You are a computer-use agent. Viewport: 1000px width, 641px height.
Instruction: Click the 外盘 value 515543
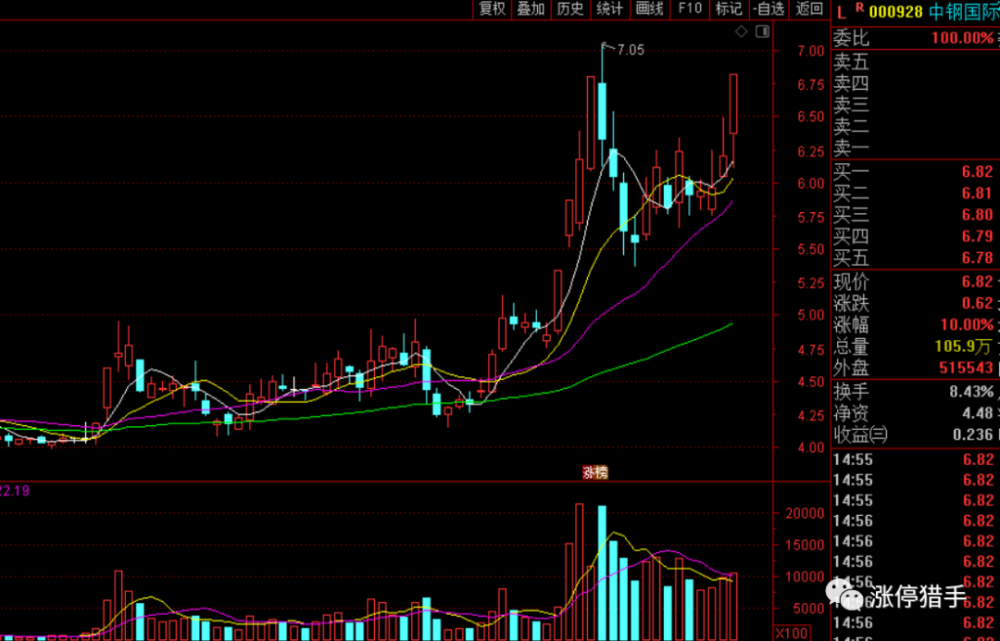click(x=966, y=368)
